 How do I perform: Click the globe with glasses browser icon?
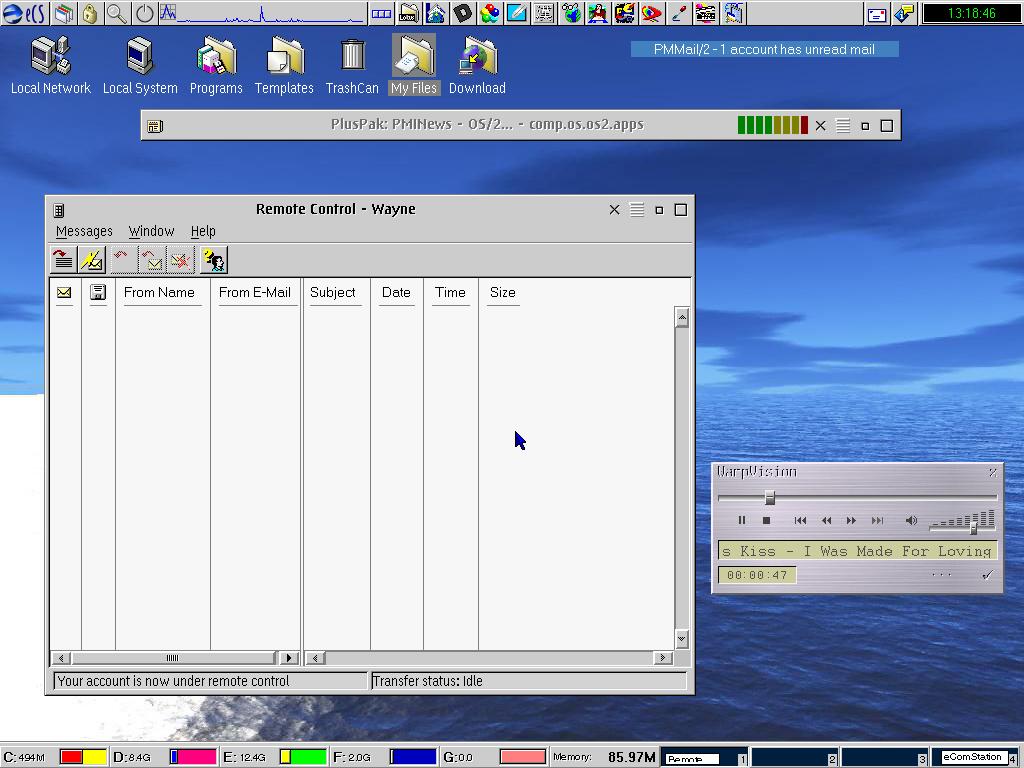pos(571,13)
